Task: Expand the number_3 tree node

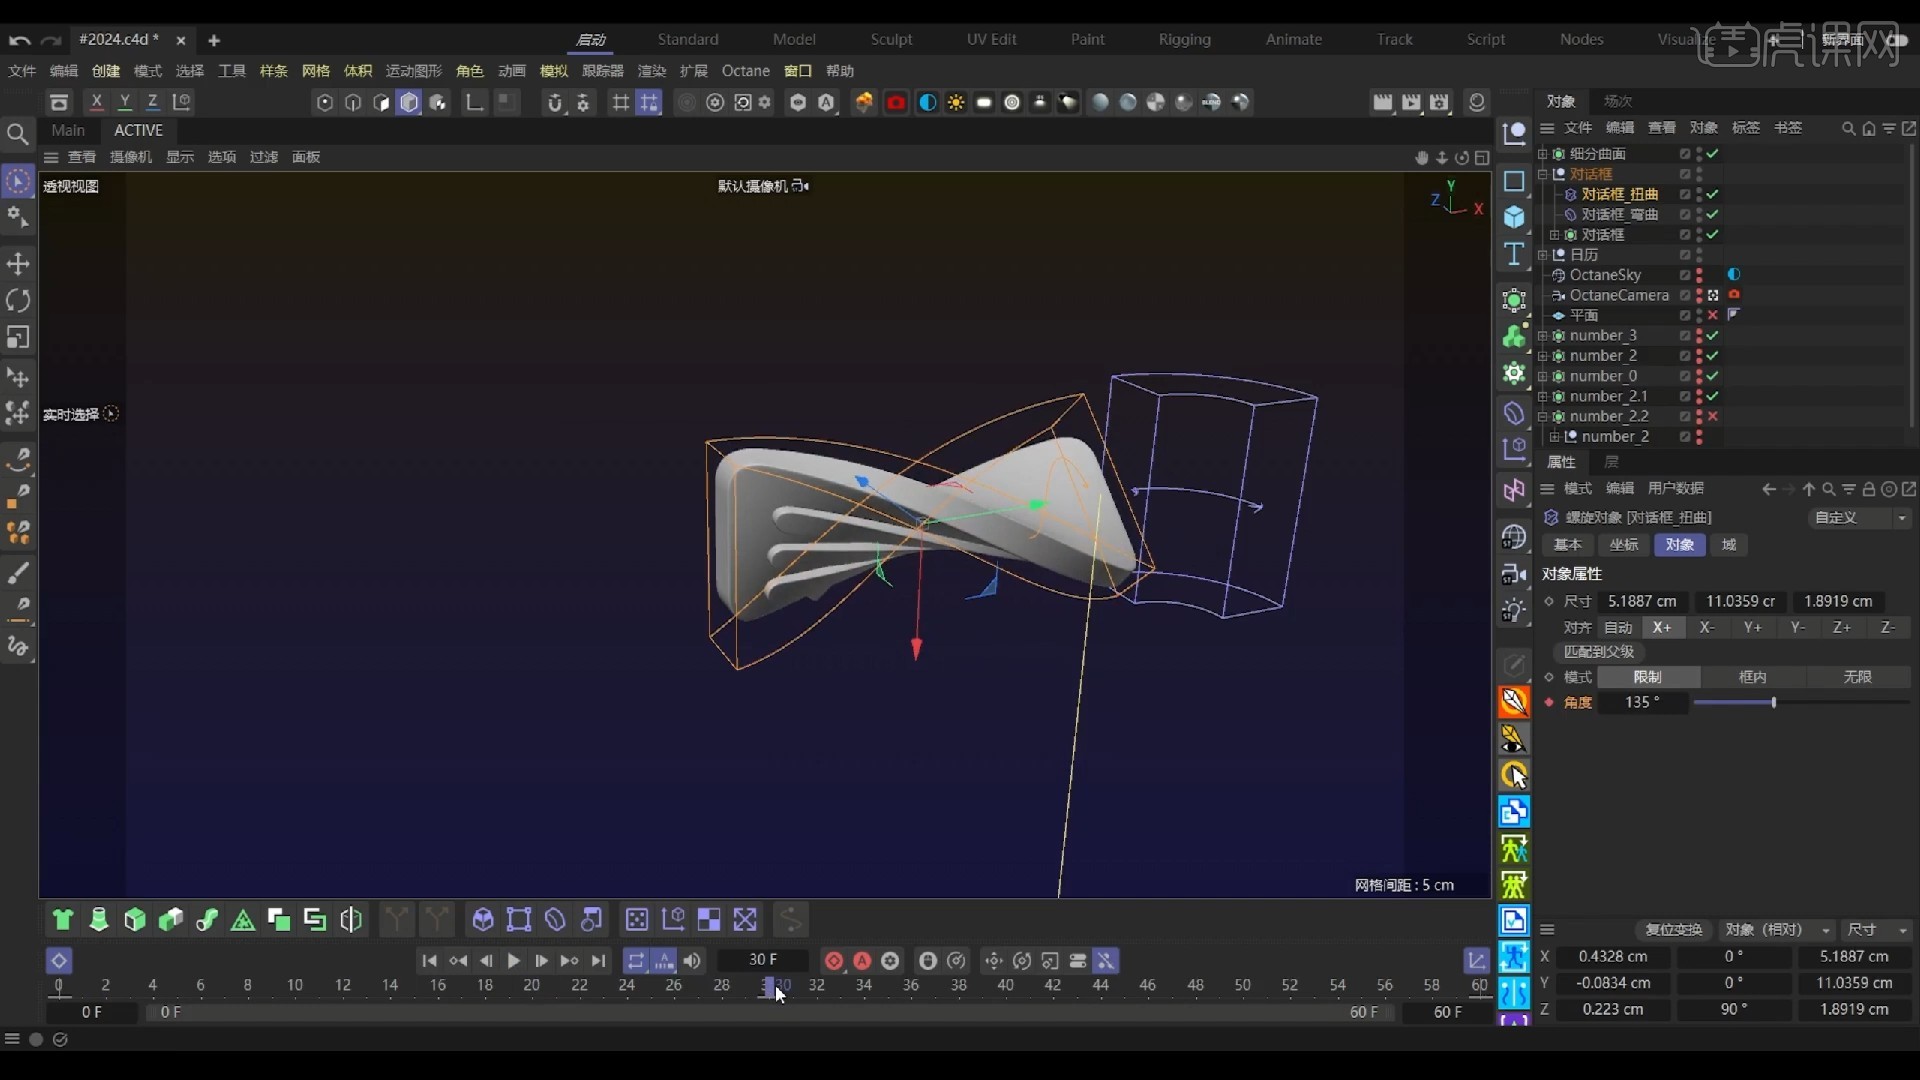Action: coord(1542,335)
